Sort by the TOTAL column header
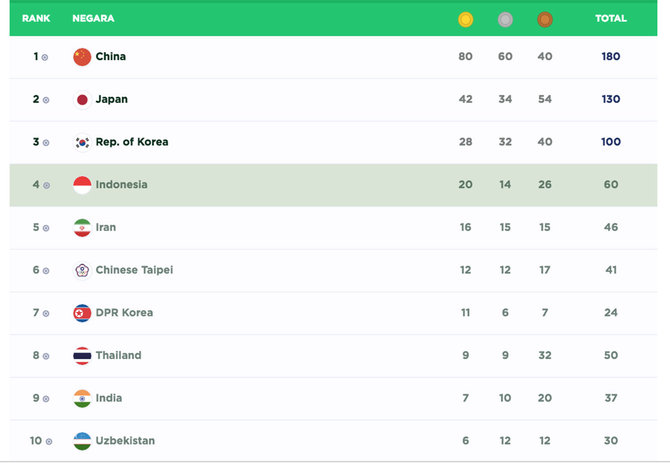The image size is (670, 463). coord(611,18)
